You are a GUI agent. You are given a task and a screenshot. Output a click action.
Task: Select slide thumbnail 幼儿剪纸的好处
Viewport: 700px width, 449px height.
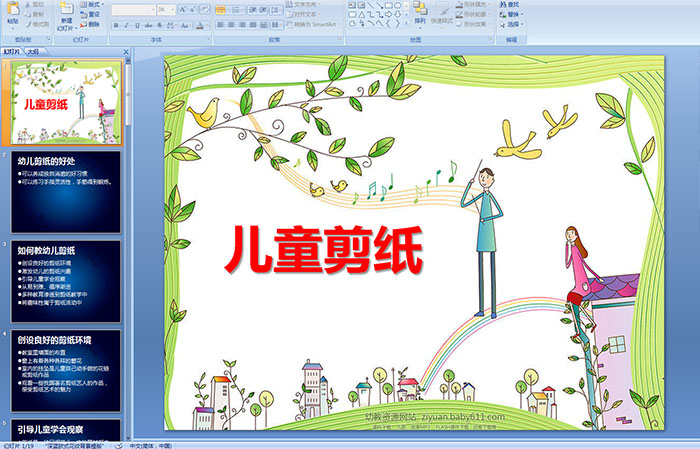[66, 192]
